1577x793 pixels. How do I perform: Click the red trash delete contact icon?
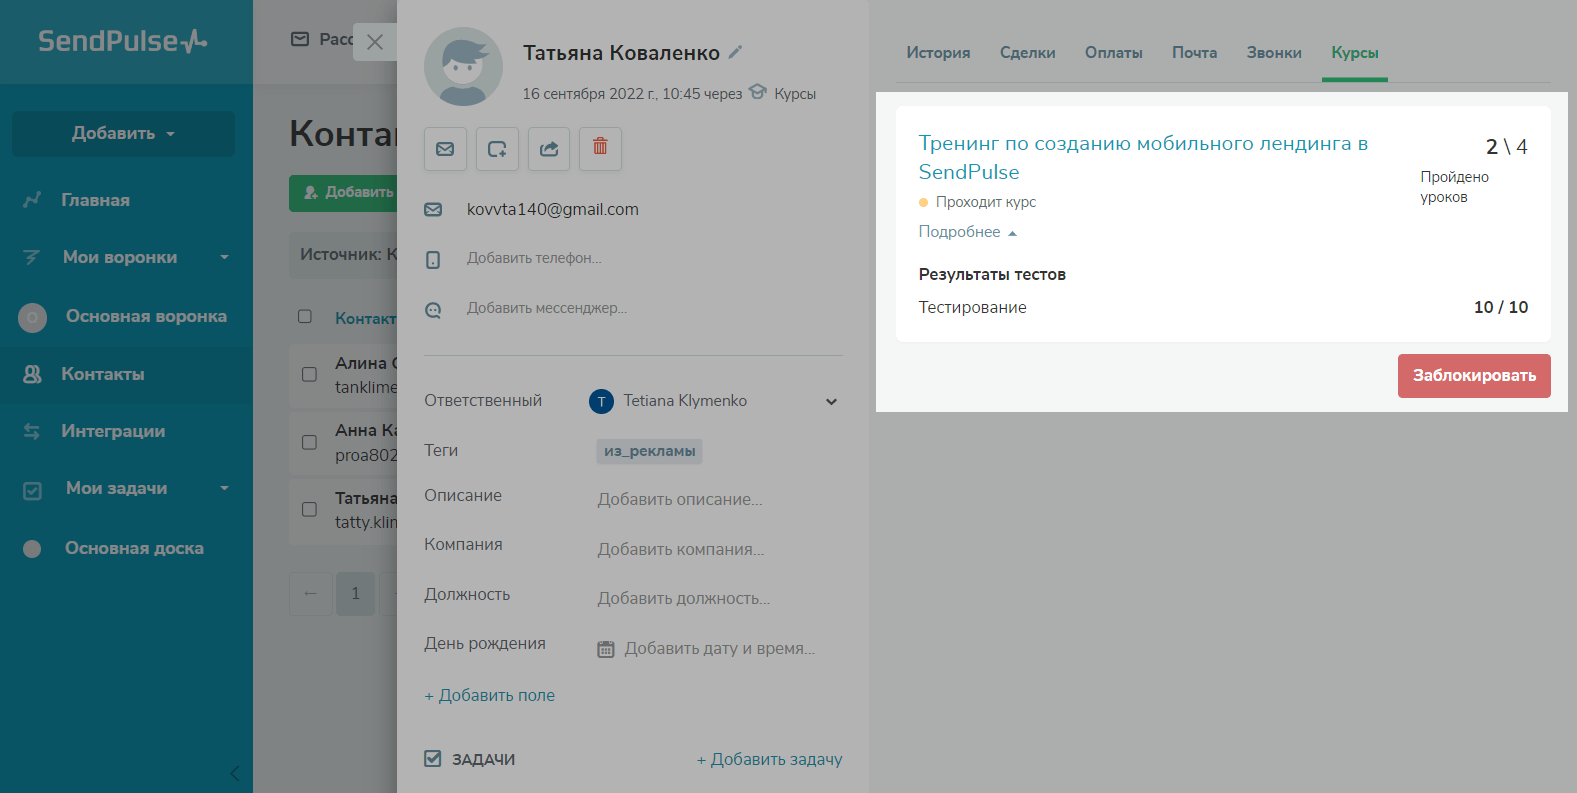600,148
